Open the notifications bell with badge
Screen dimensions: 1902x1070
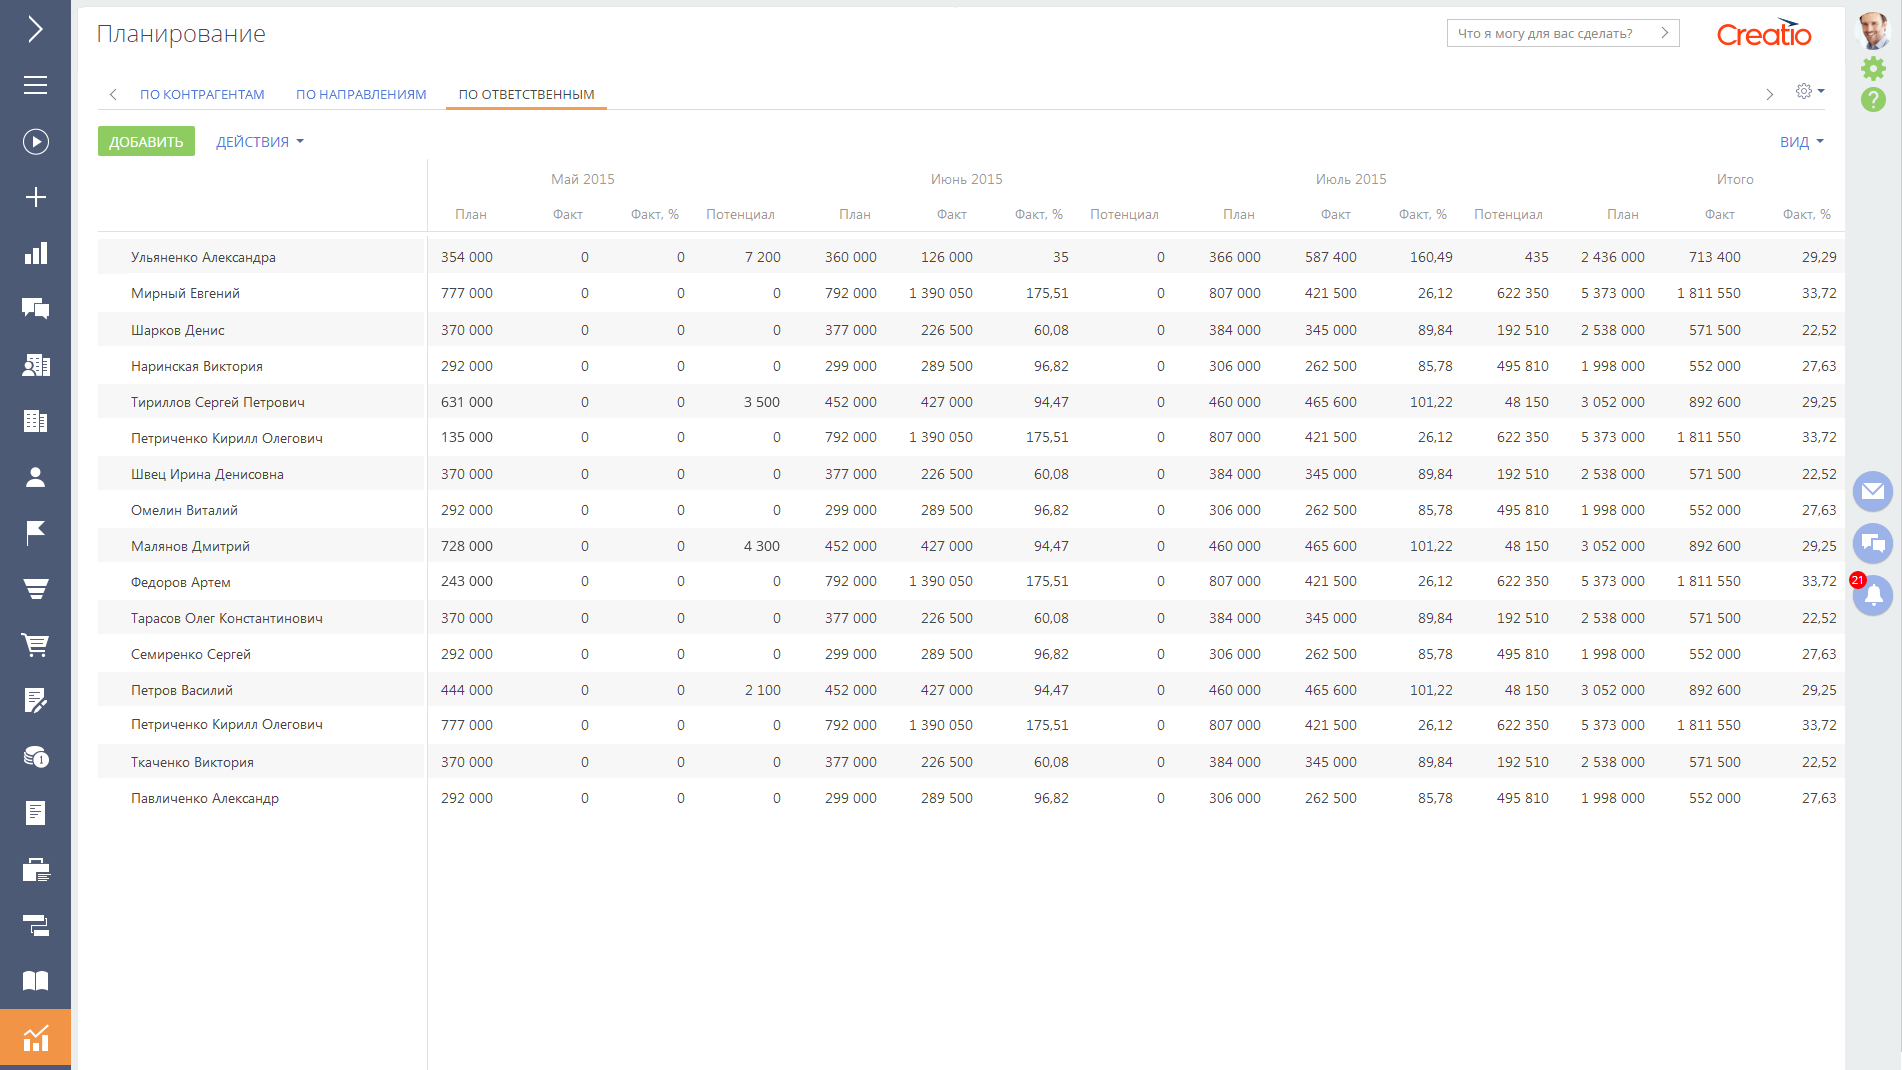pos(1873,595)
